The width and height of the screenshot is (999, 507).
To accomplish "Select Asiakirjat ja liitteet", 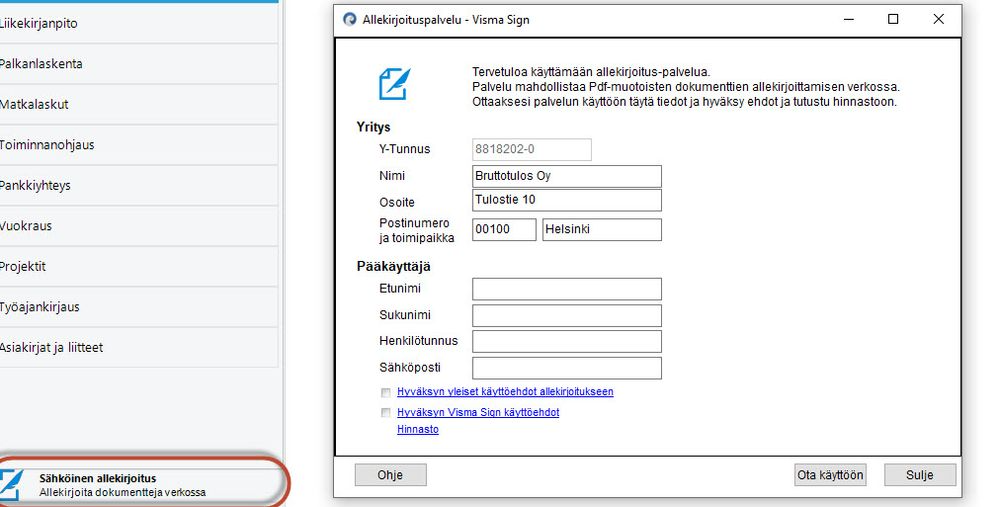I will click(138, 347).
